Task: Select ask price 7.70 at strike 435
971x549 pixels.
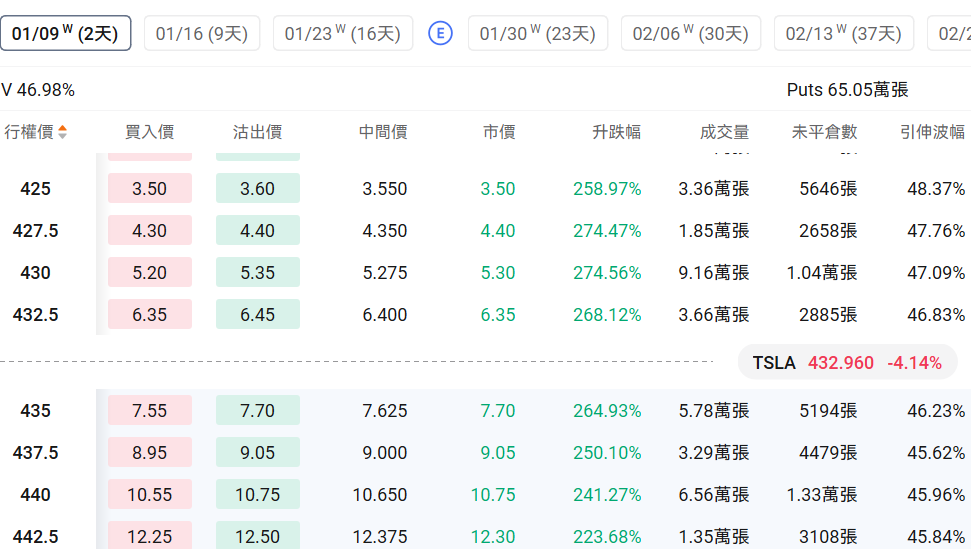Action: point(257,411)
